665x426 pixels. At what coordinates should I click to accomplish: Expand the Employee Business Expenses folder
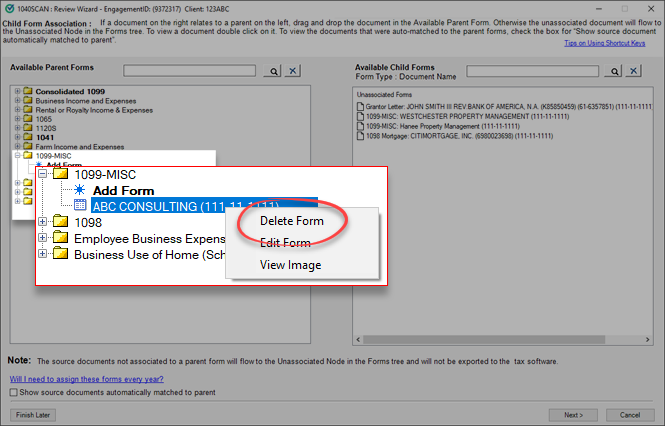point(43,238)
